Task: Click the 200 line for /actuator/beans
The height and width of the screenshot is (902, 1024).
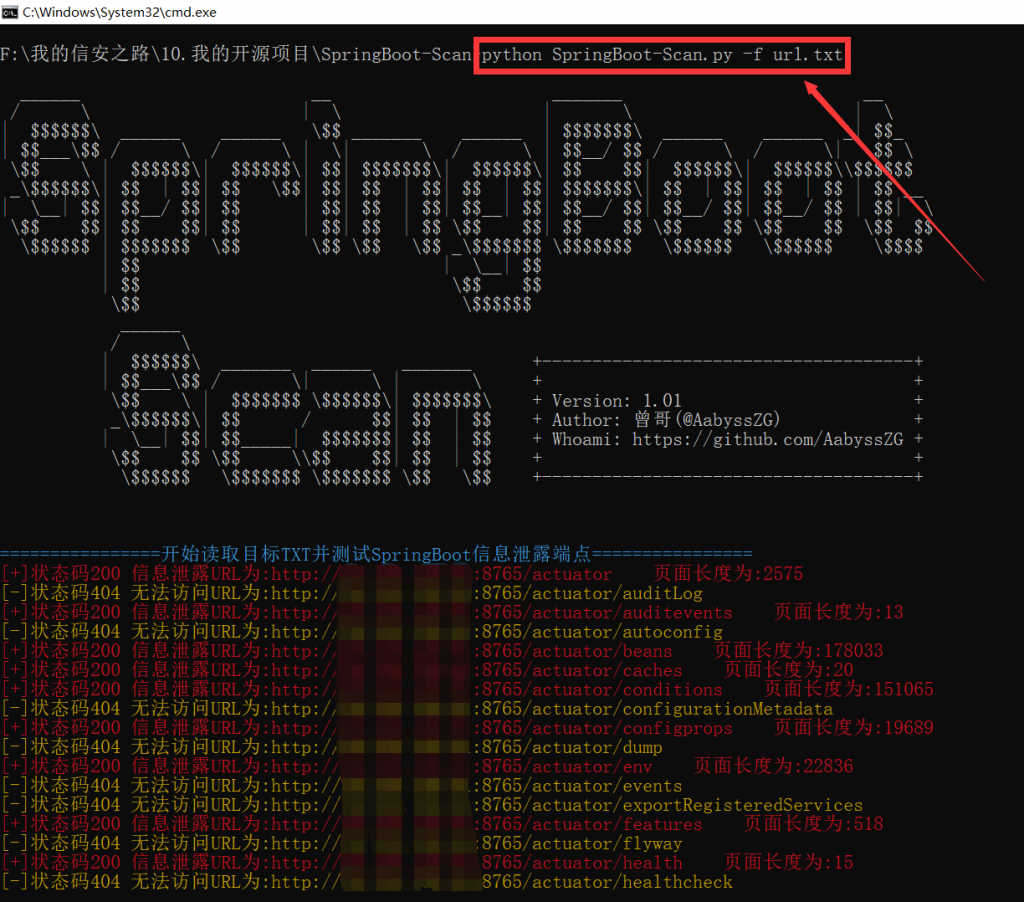Action: click(441, 651)
